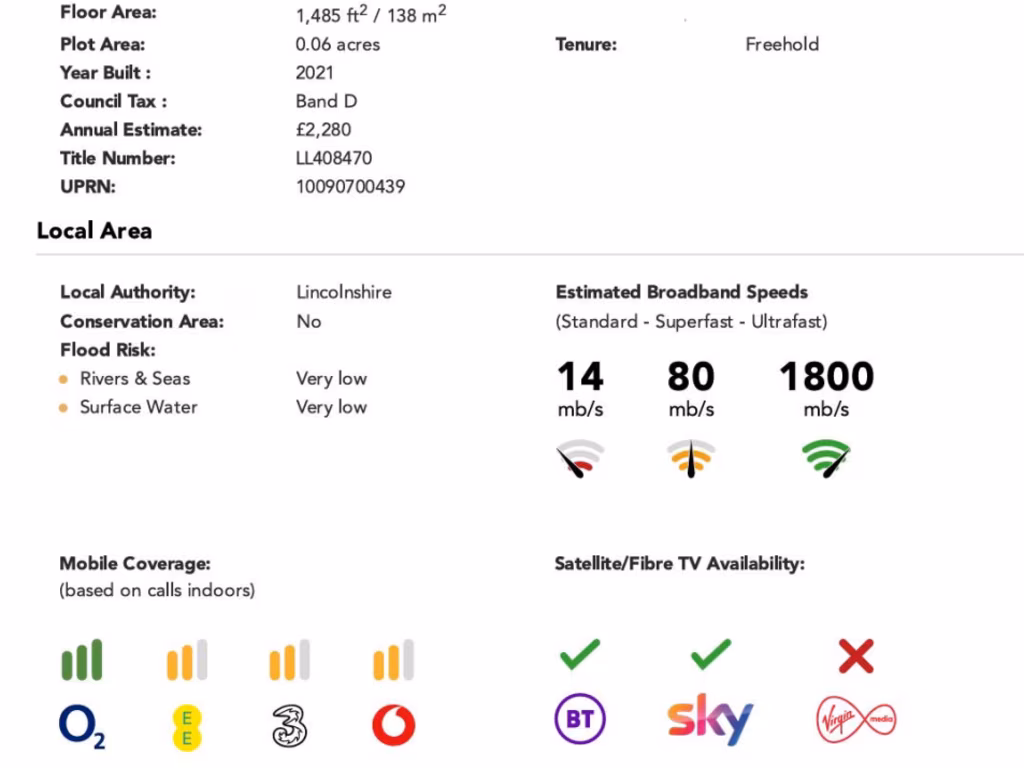This screenshot has width=1024, height=768.
Task: Click the red Vodafone logo
Action: [x=393, y=726]
